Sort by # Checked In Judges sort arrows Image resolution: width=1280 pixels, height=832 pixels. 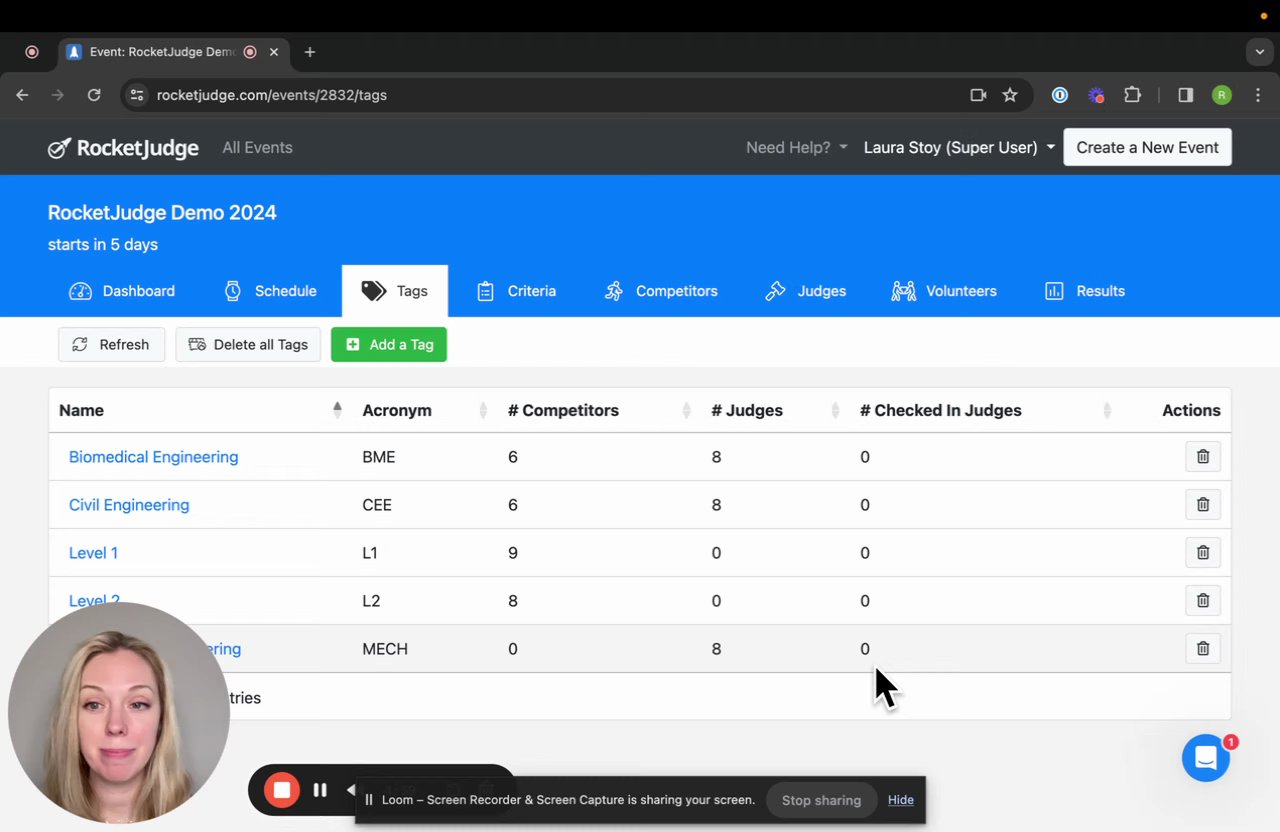(1107, 410)
